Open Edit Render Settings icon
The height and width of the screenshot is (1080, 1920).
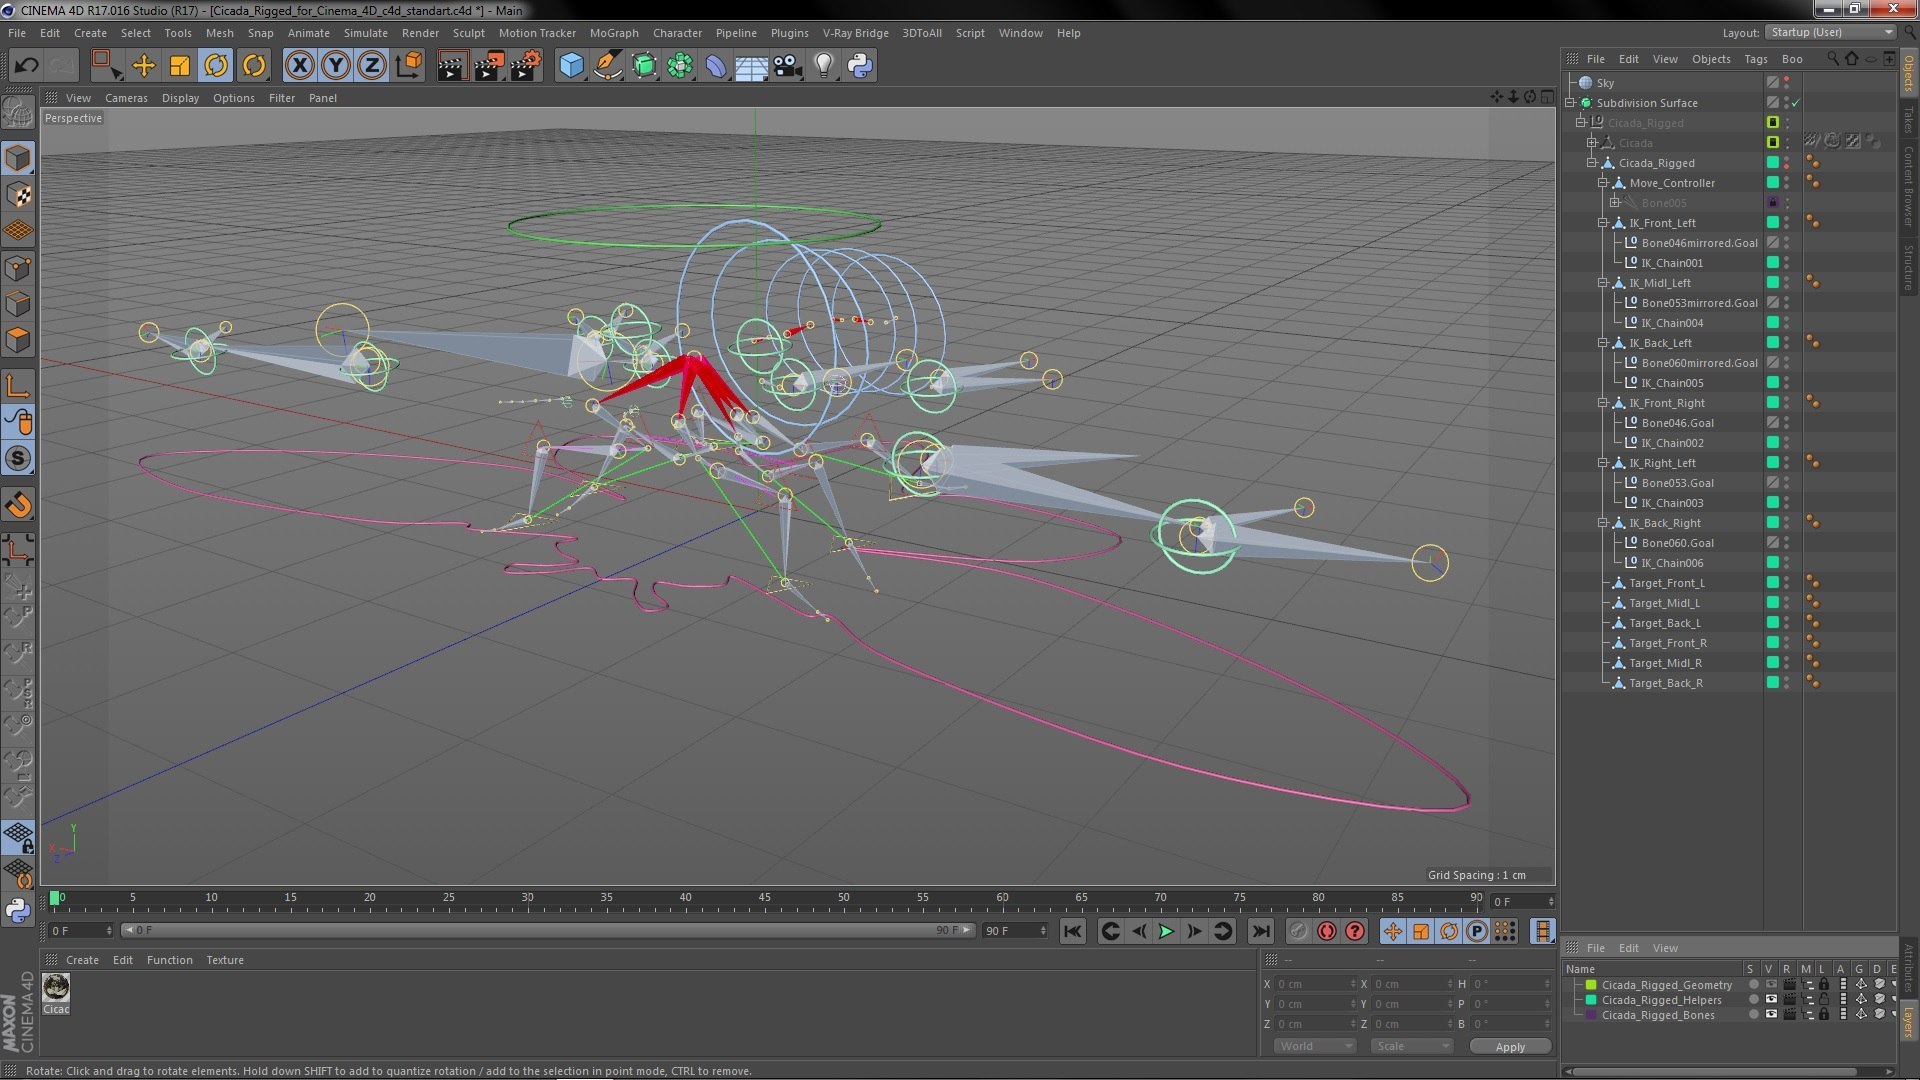click(525, 66)
